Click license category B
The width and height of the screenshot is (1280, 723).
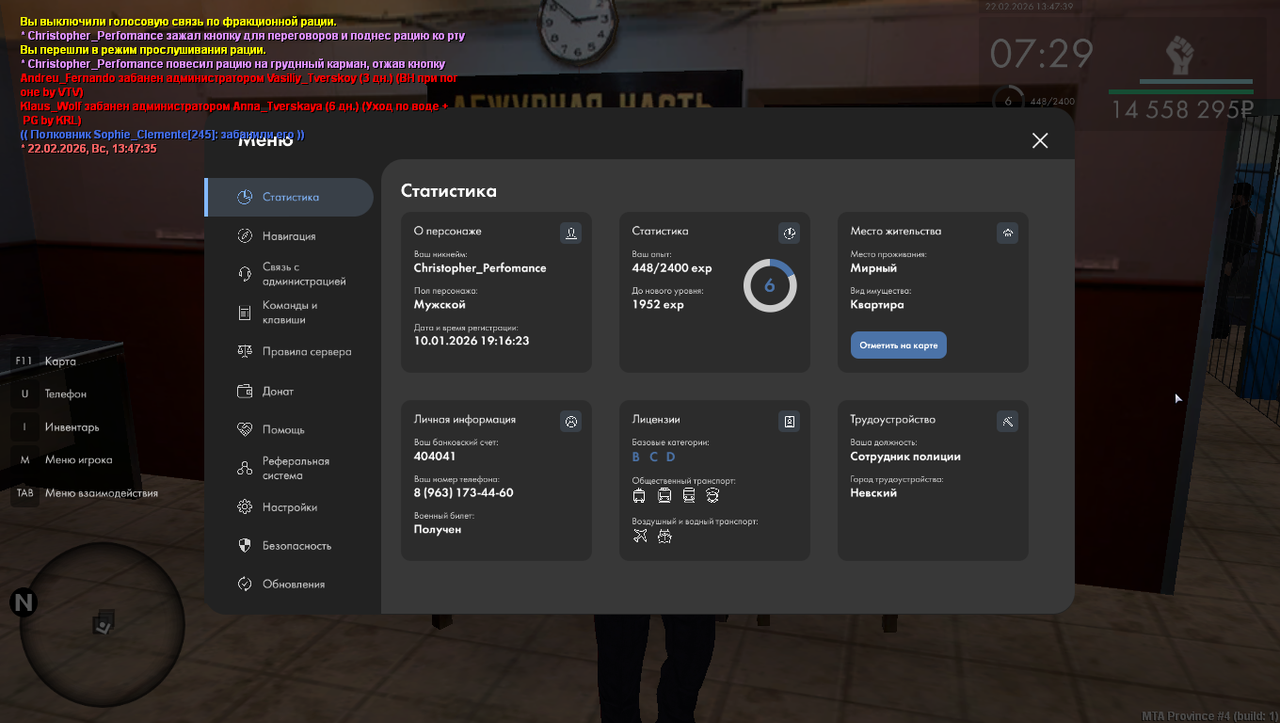point(636,457)
